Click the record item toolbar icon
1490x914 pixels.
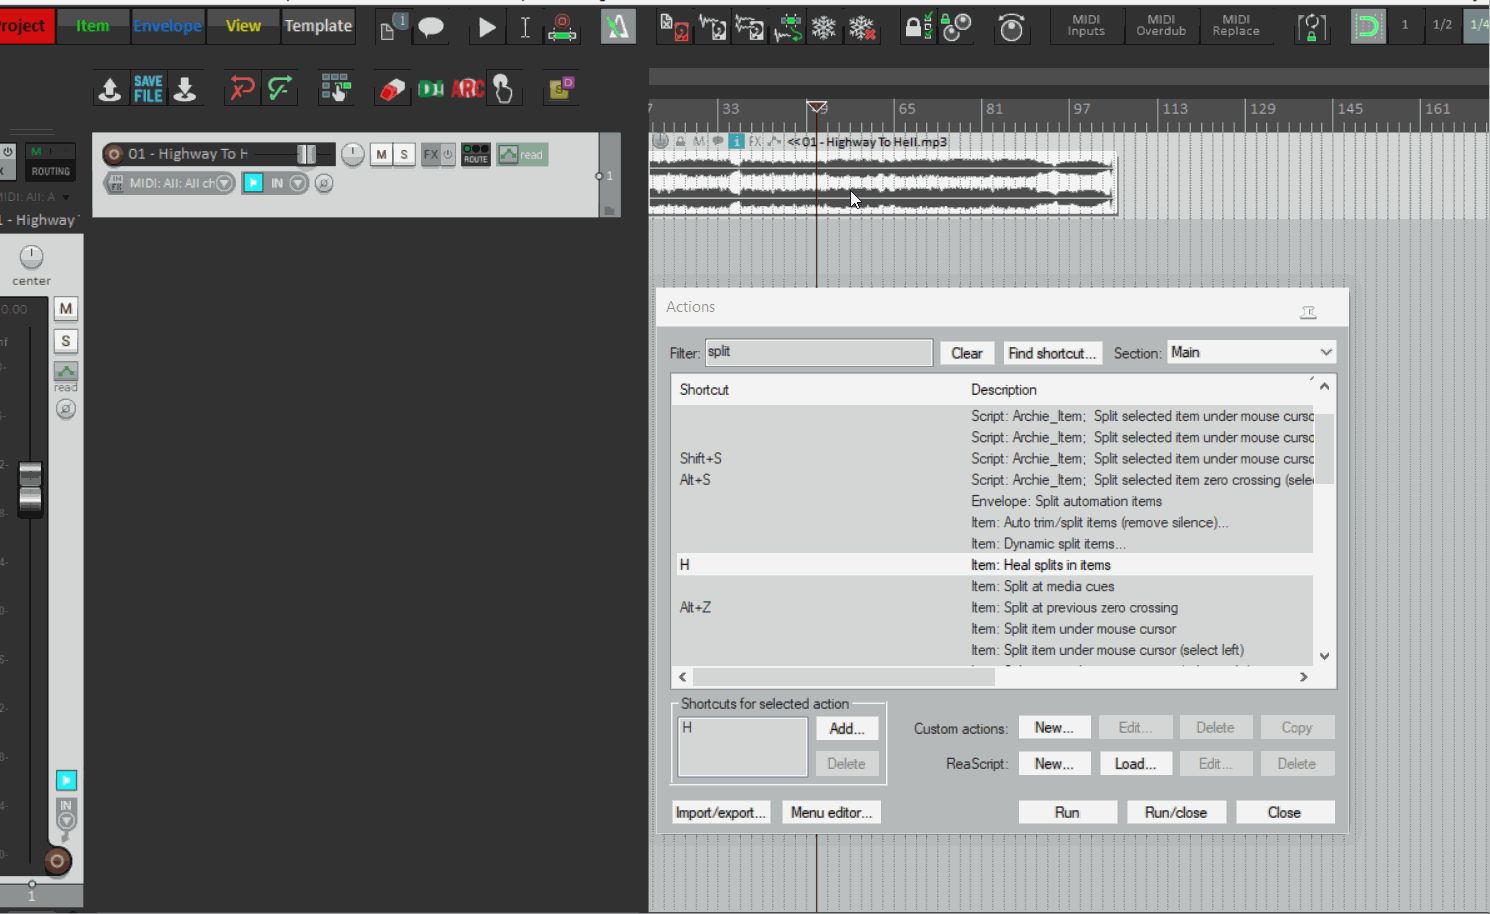[x=562, y=27]
